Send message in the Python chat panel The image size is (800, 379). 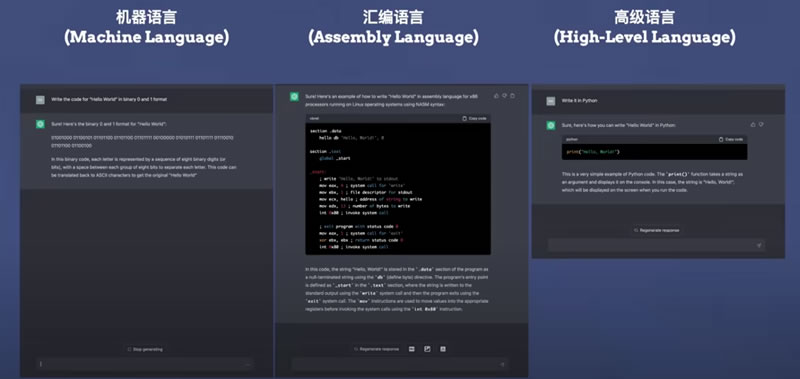pyautogui.click(x=759, y=245)
